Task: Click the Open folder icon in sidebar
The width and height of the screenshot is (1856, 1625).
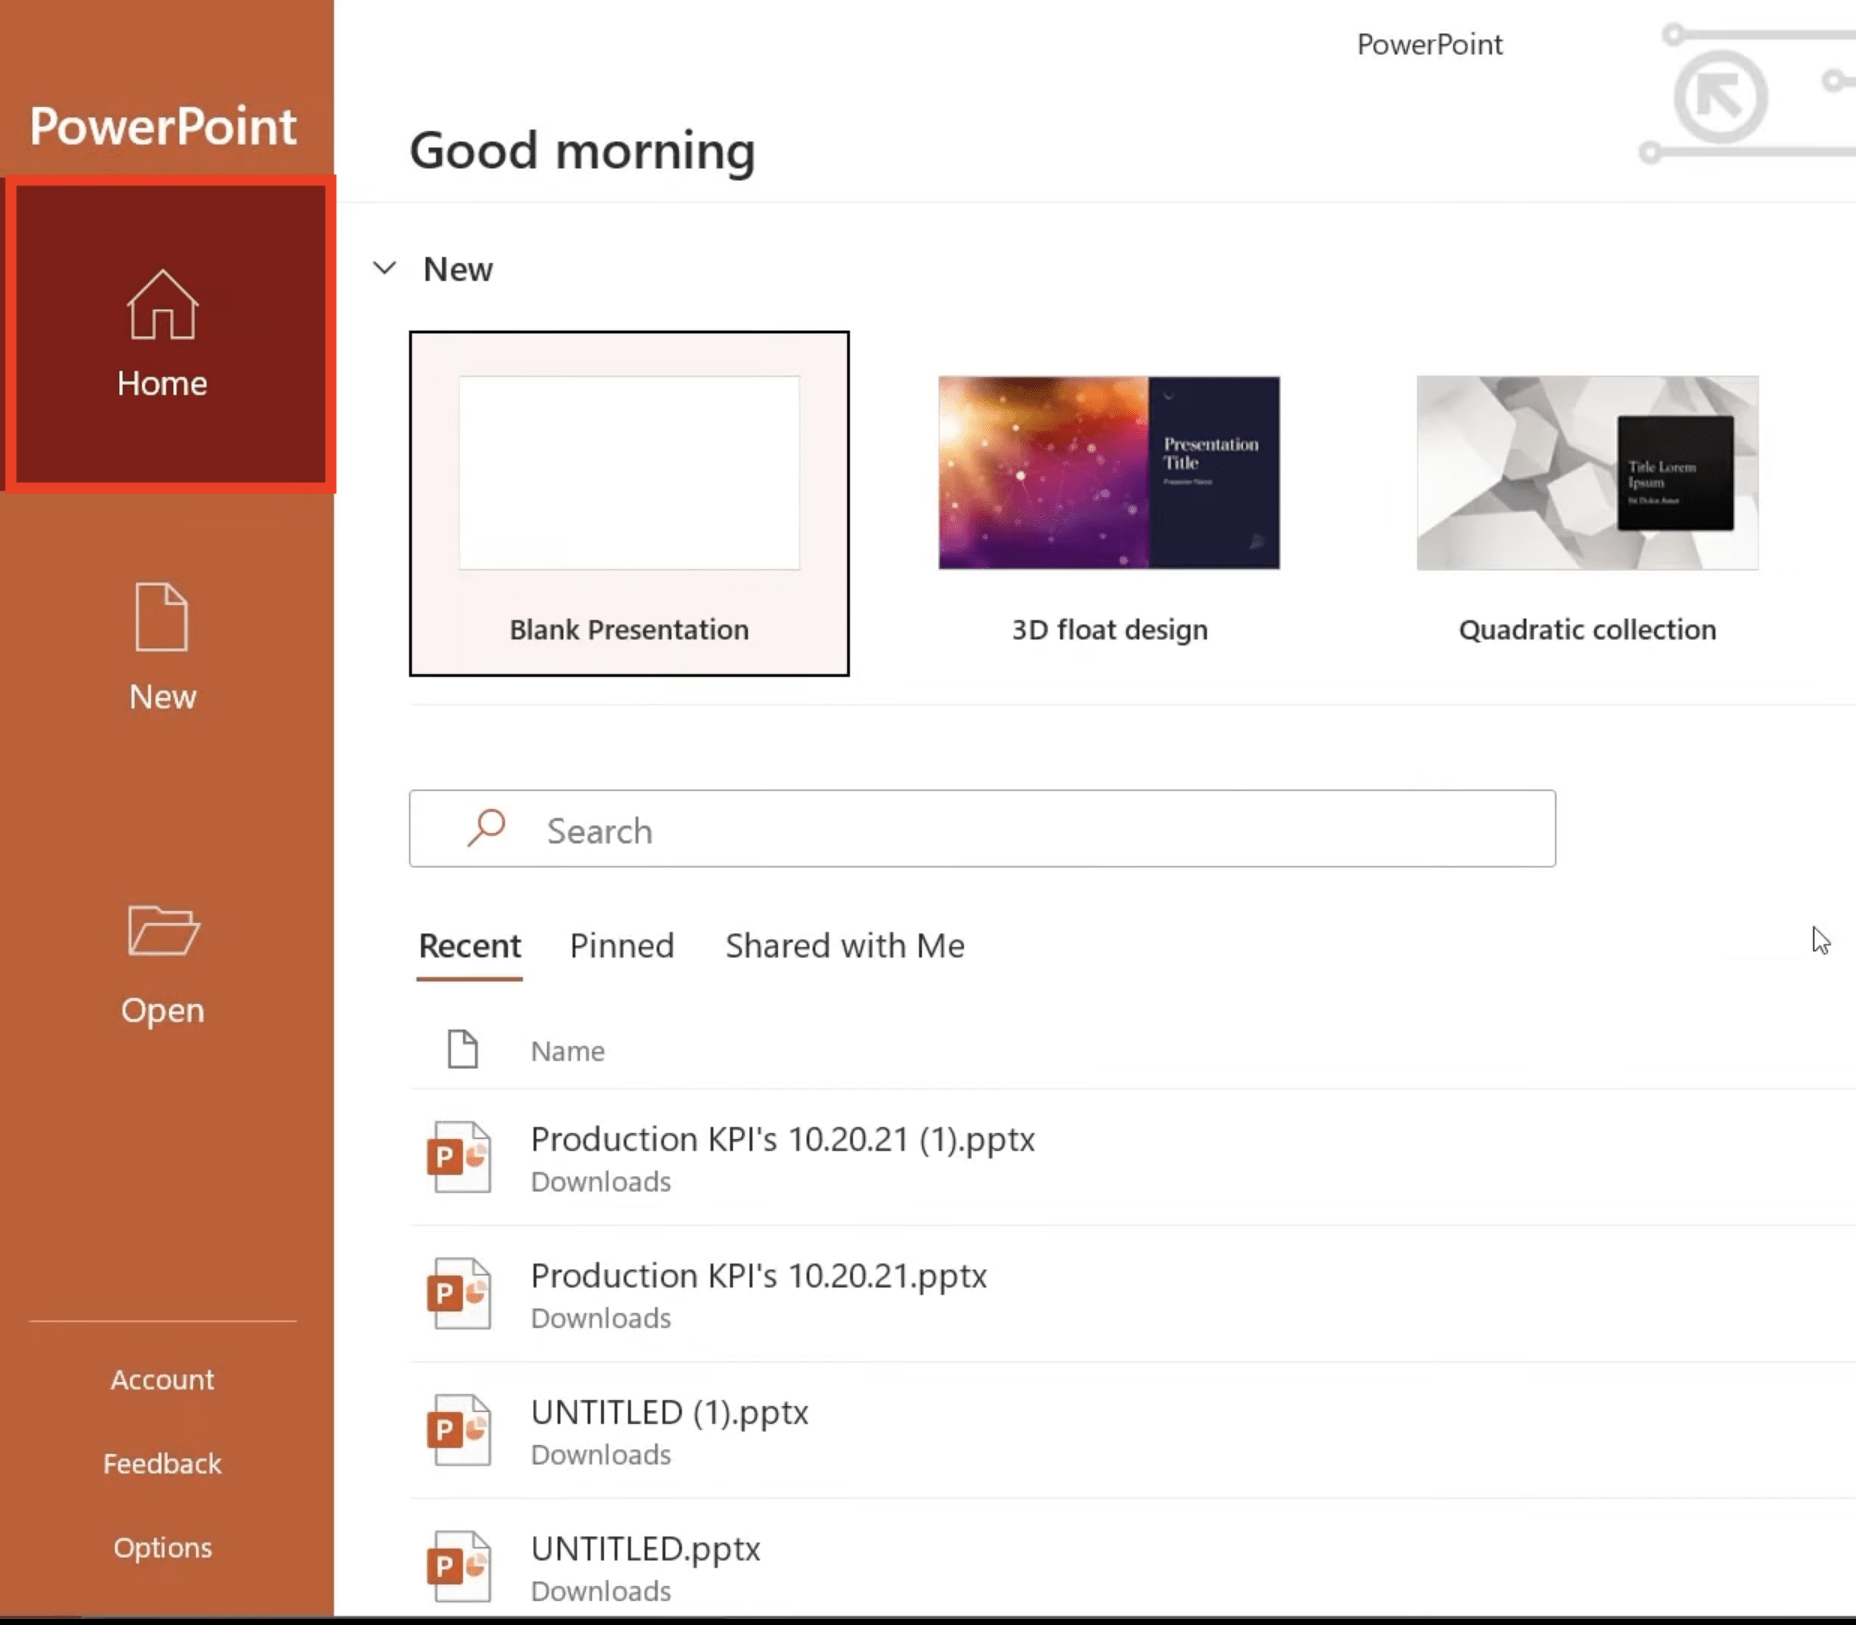Action: (x=163, y=930)
